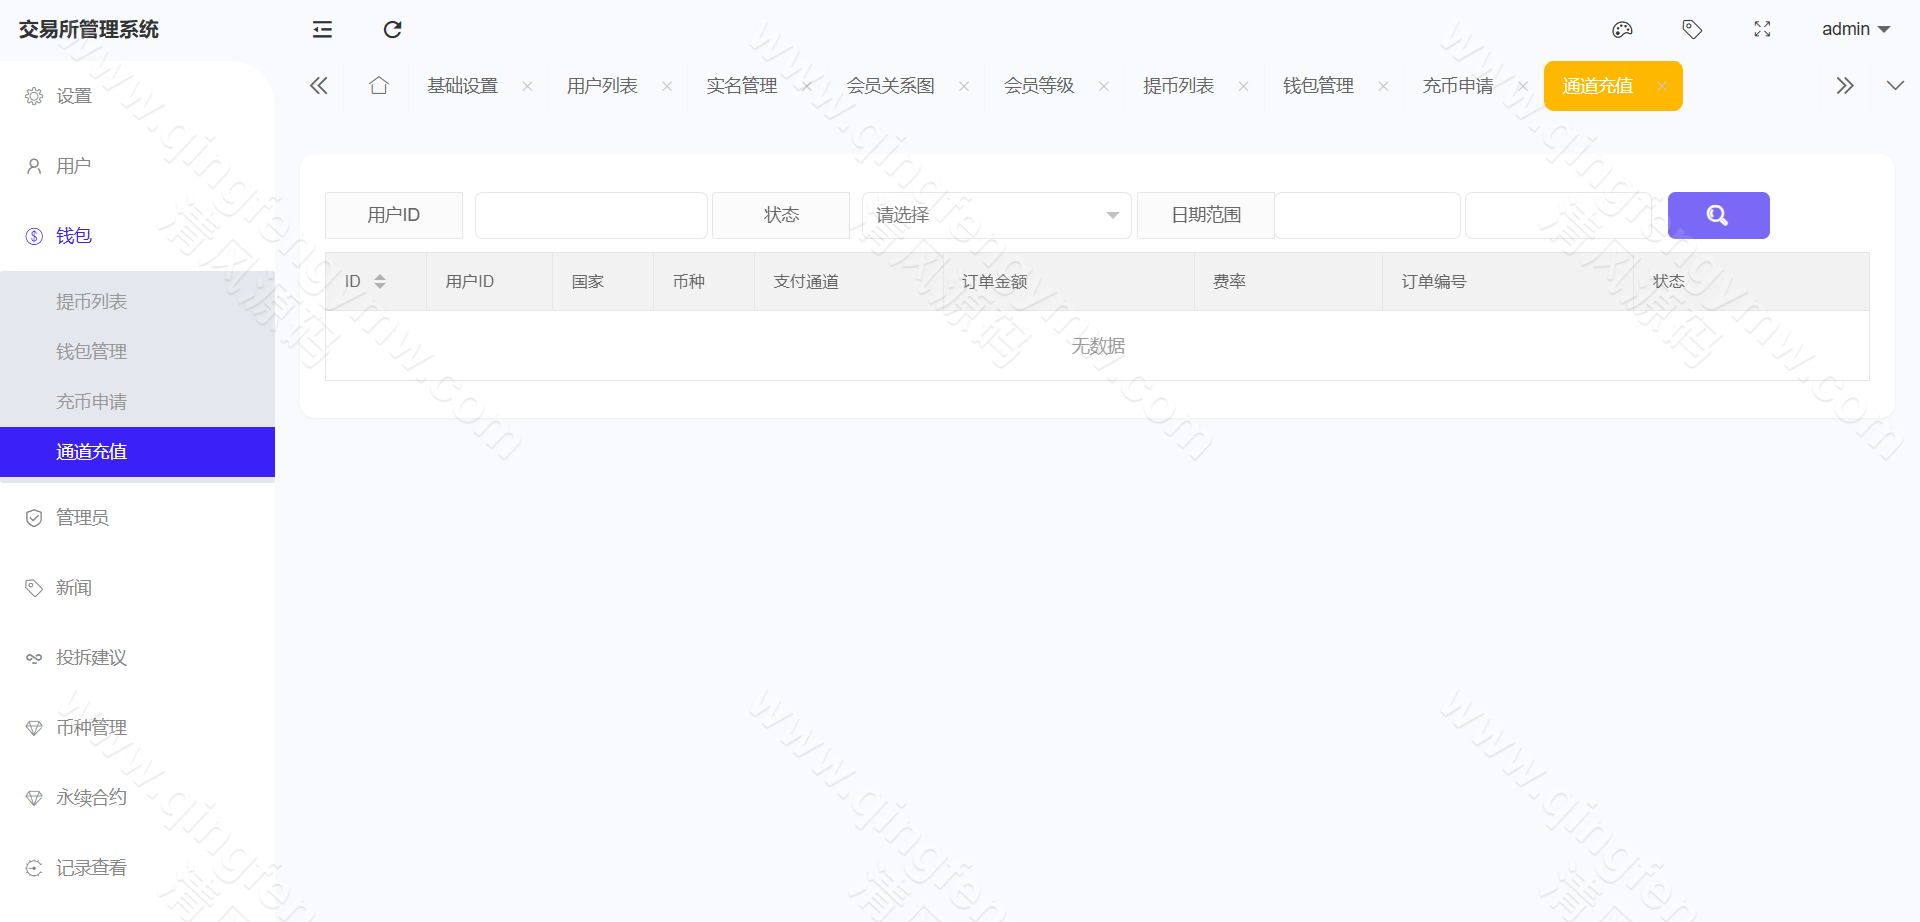Viewport: 1920px width, 922px height.
Task: Click the home icon in the tab bar
Action: click(x=378, y=85)
